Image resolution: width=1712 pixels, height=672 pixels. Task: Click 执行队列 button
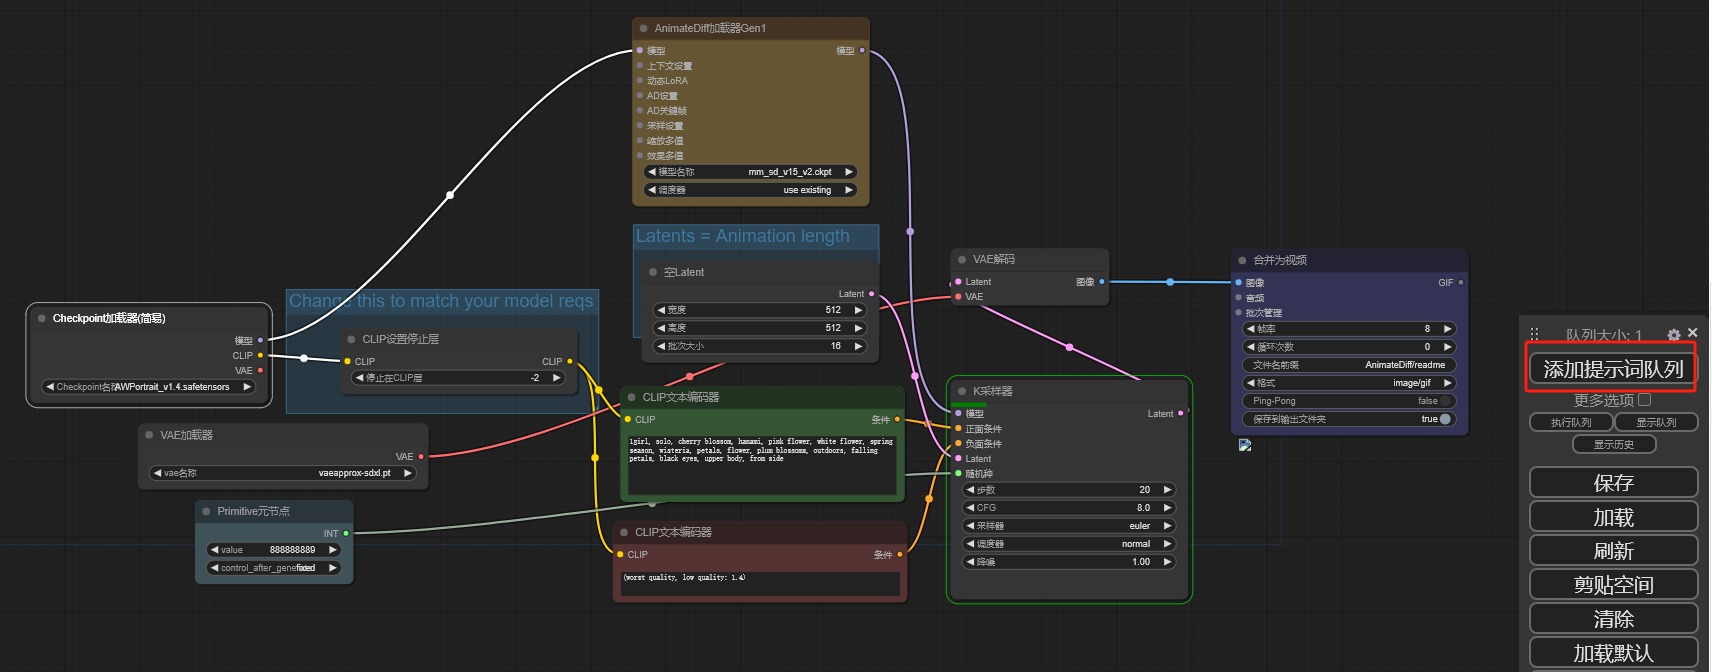point(1570,422)
